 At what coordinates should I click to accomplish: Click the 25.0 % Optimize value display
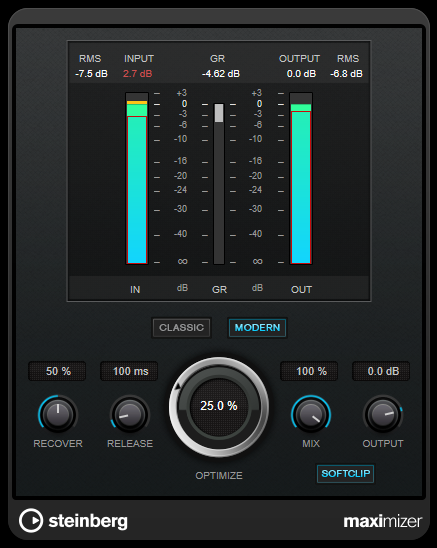click(219, 406)
